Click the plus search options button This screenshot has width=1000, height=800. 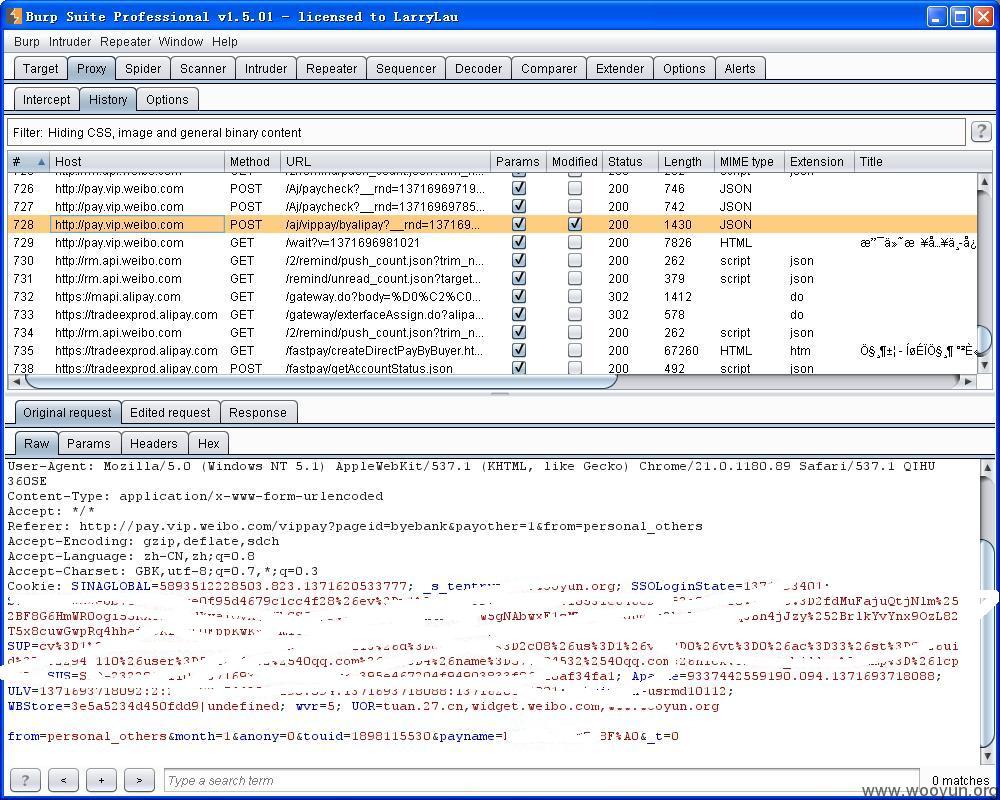pos(101,780)
